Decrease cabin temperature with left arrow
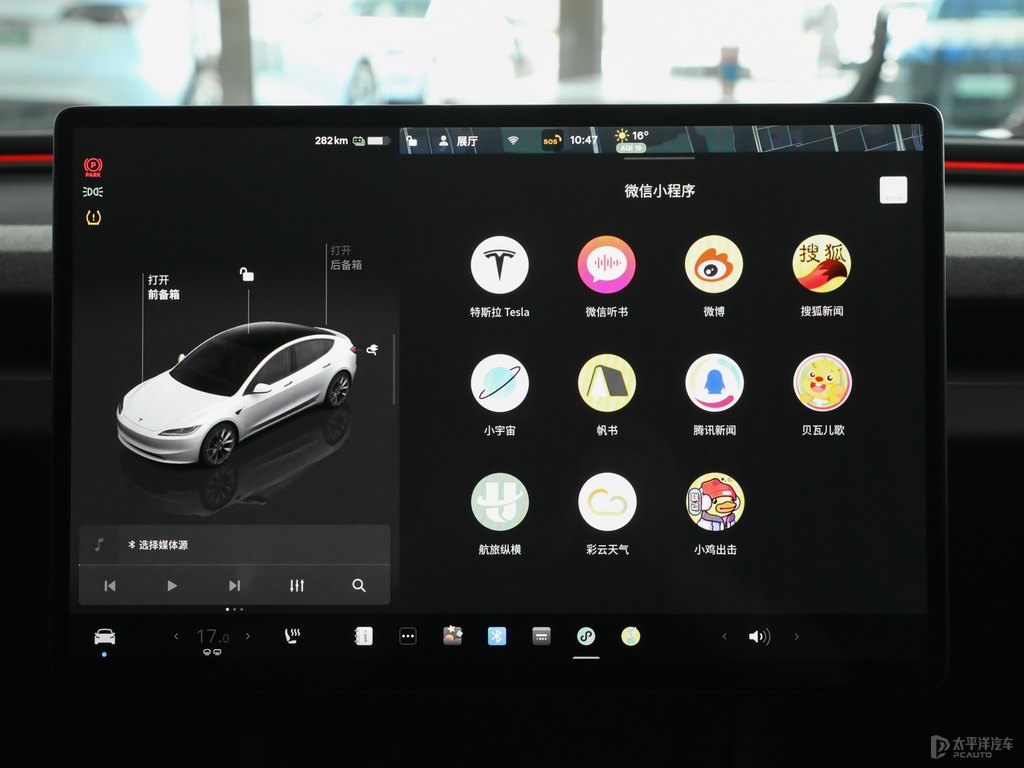 point(176,635)
